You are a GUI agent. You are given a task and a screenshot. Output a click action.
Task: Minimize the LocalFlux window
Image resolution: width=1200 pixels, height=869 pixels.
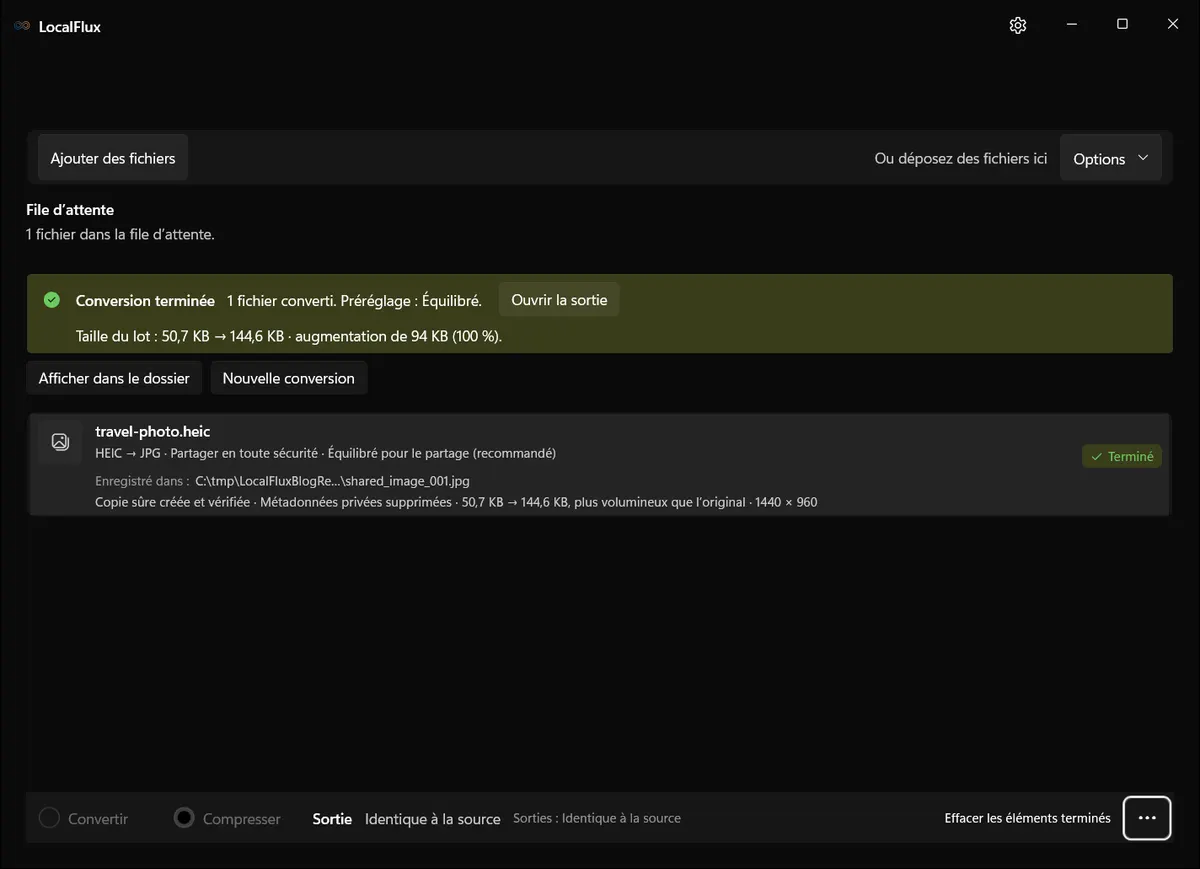click(1071, 25)
